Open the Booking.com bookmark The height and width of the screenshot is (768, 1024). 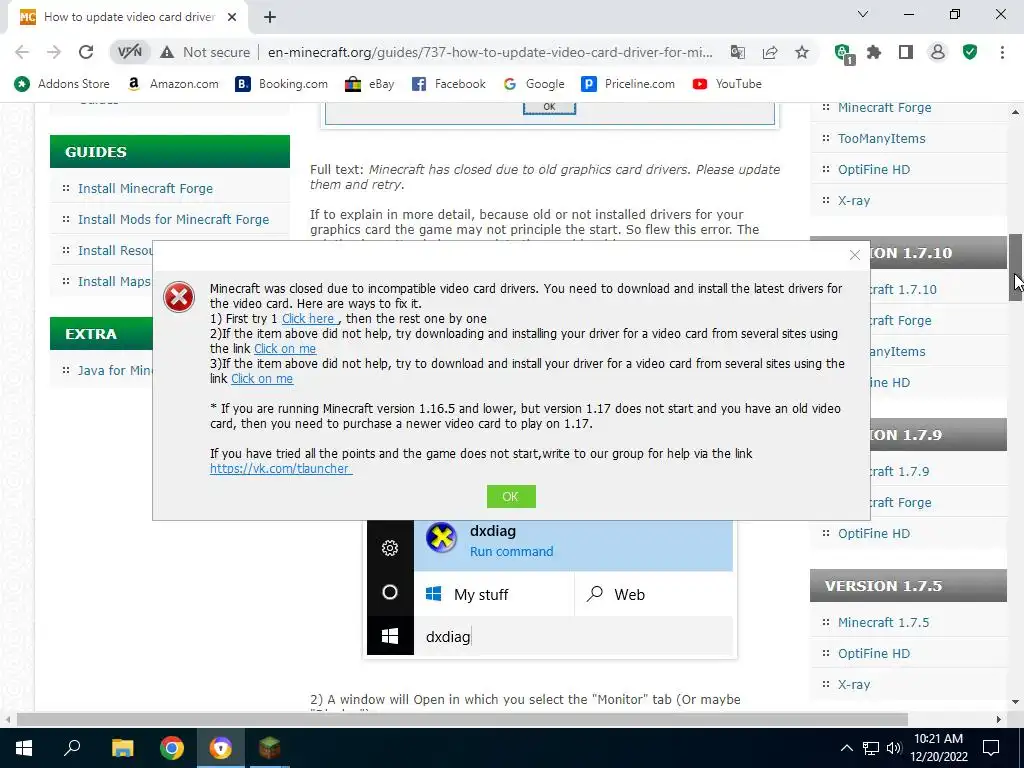tap(281, 84)
